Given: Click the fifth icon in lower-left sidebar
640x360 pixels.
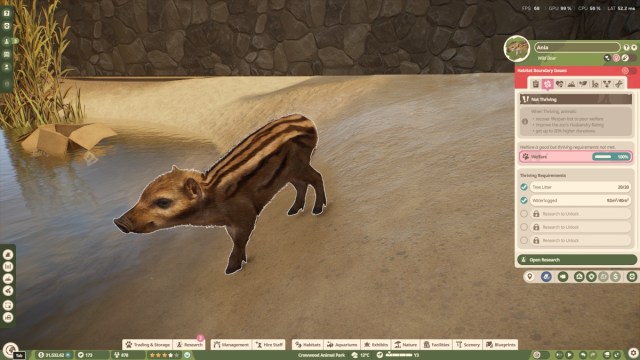Looking at the screenshot, I should click(x=8, y=305).
